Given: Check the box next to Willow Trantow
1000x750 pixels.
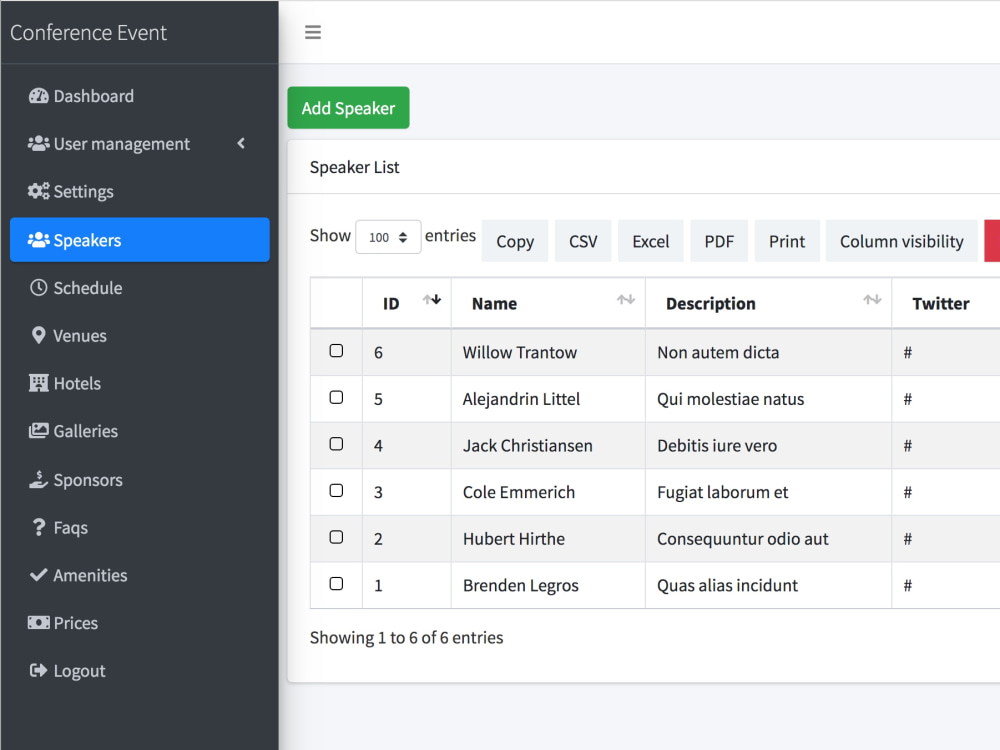Looking at the screenshot, I should point(336,351).
